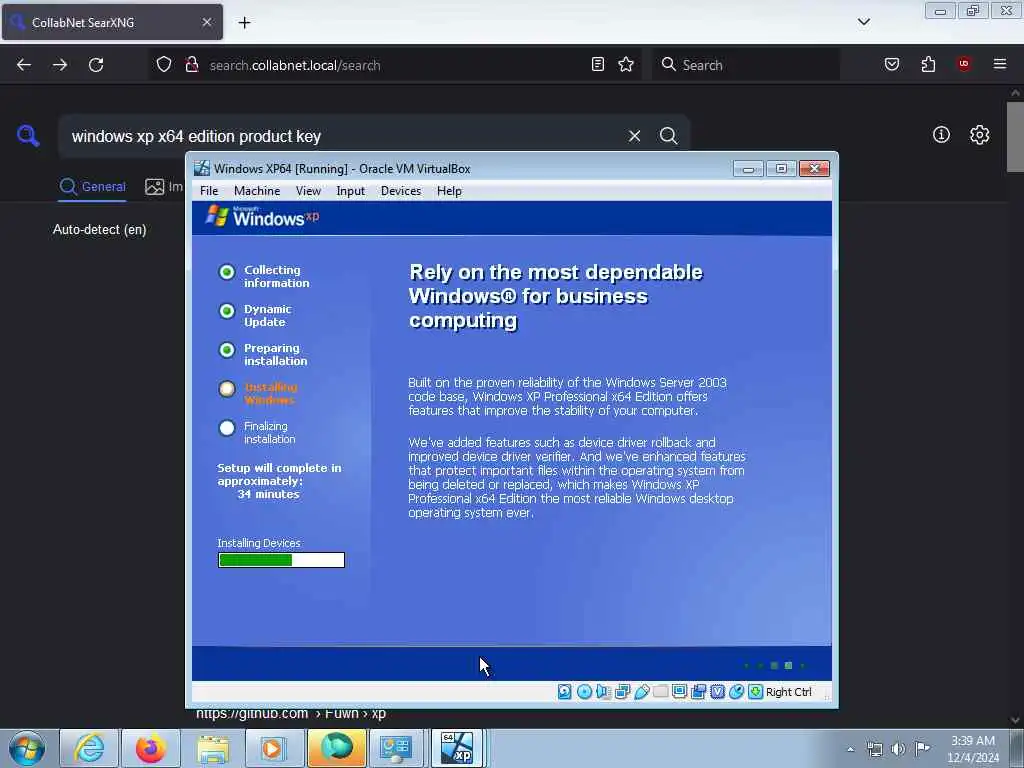Open a new browser tab
1024x768 pixels.
coord(244,23)
